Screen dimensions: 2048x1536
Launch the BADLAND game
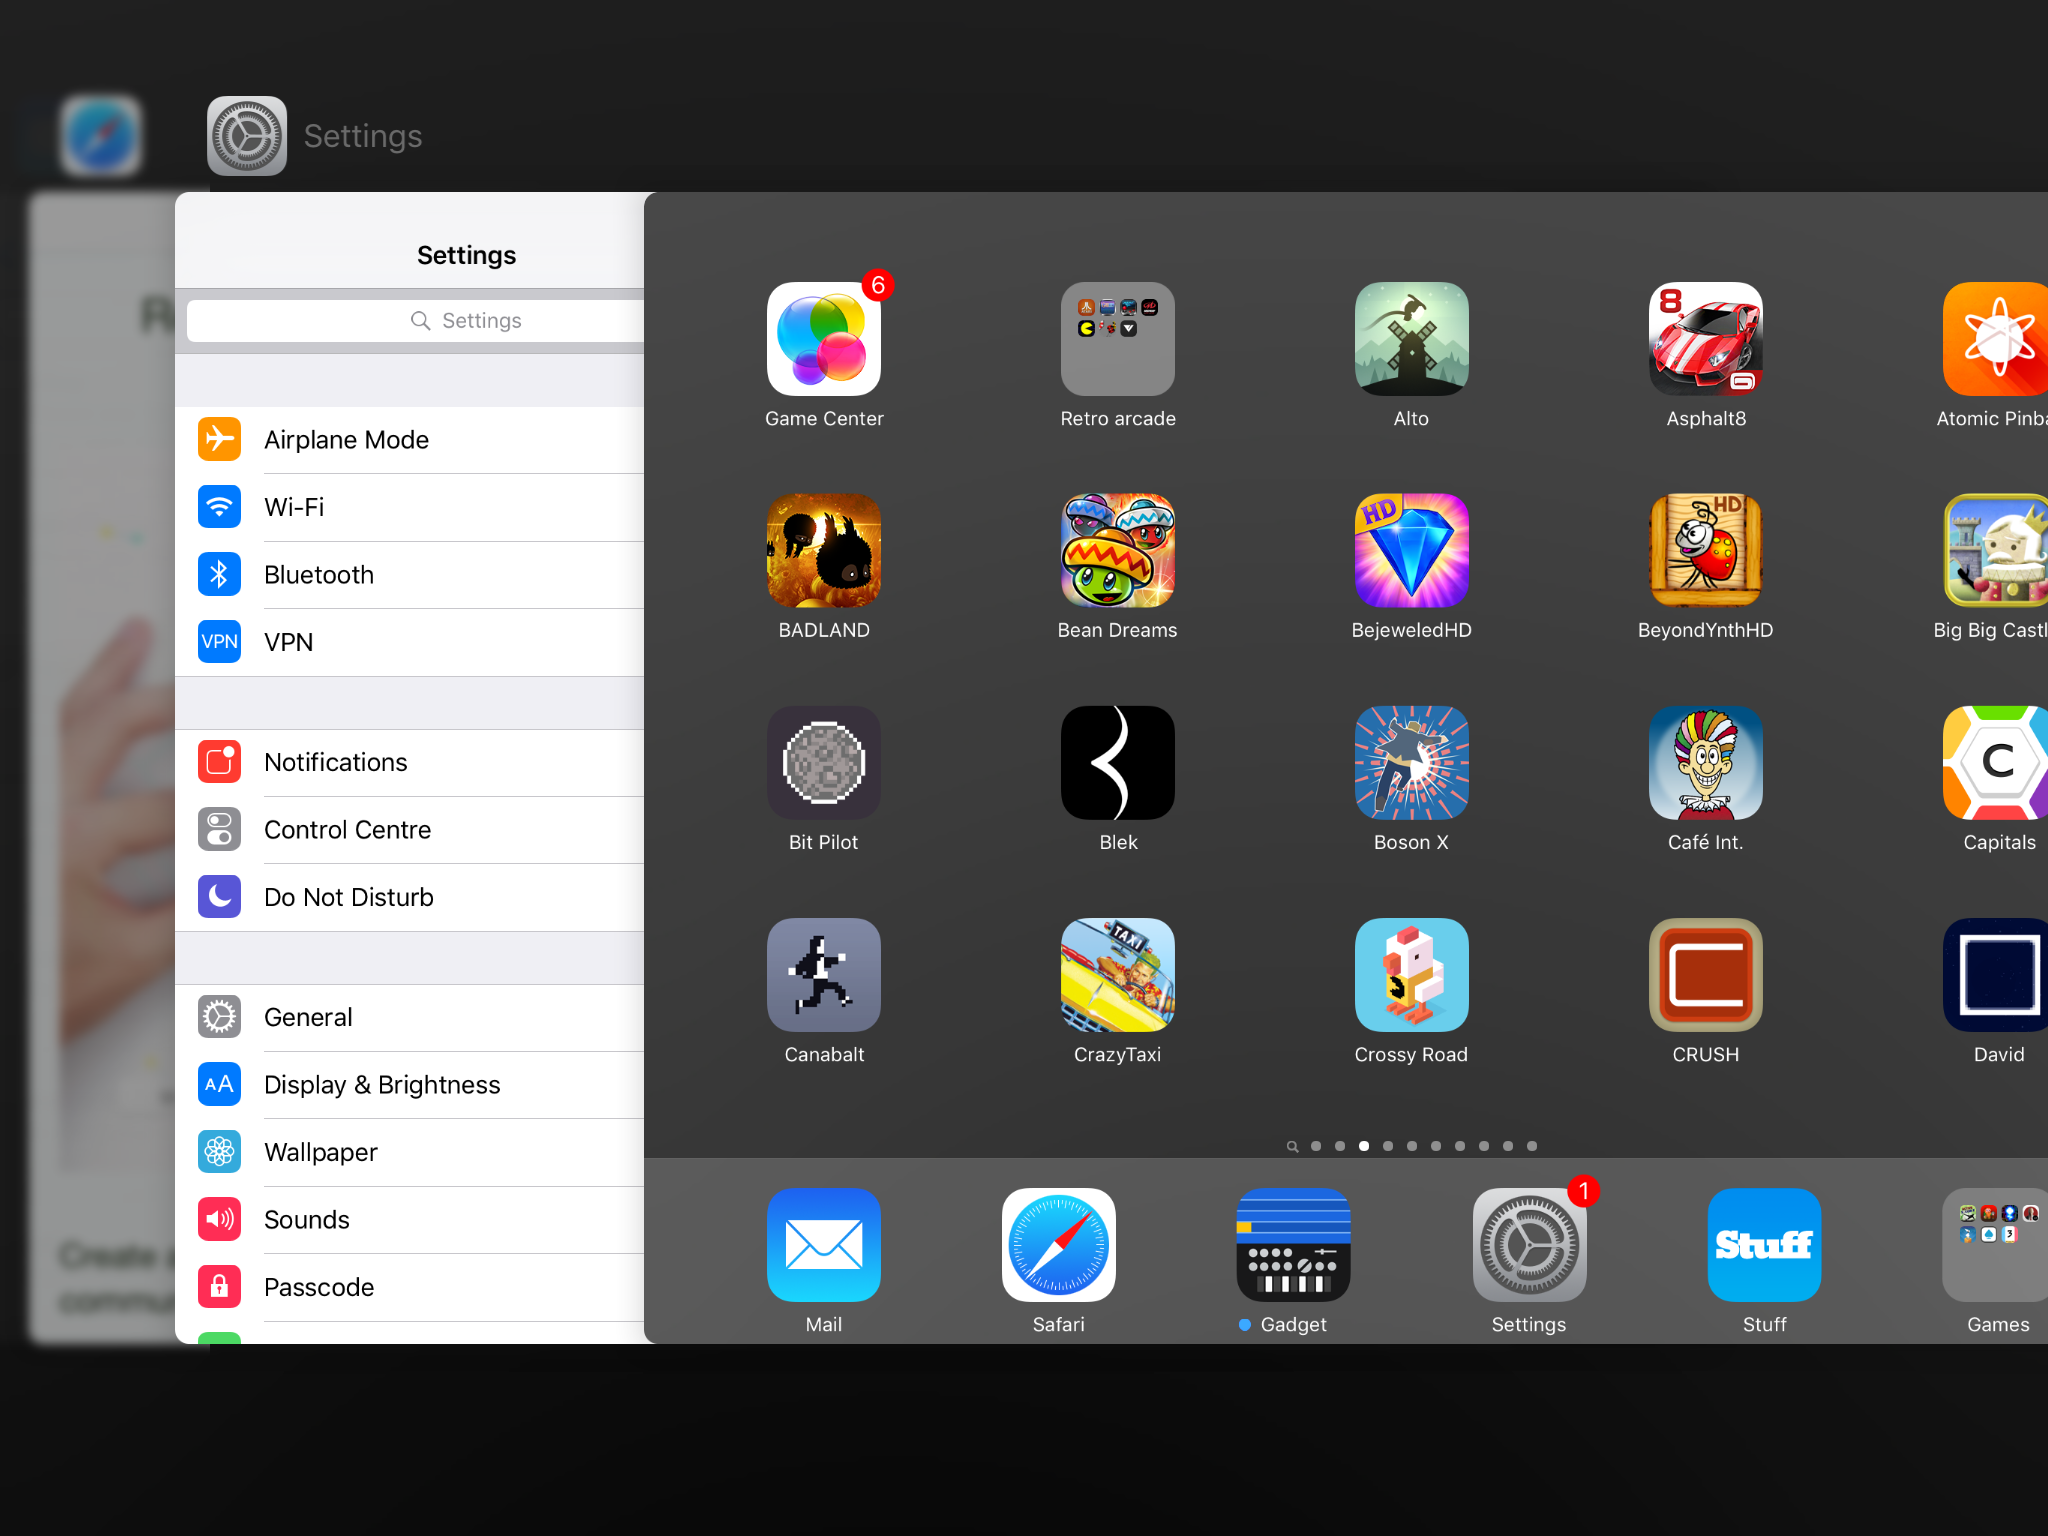tap(824, 551)
